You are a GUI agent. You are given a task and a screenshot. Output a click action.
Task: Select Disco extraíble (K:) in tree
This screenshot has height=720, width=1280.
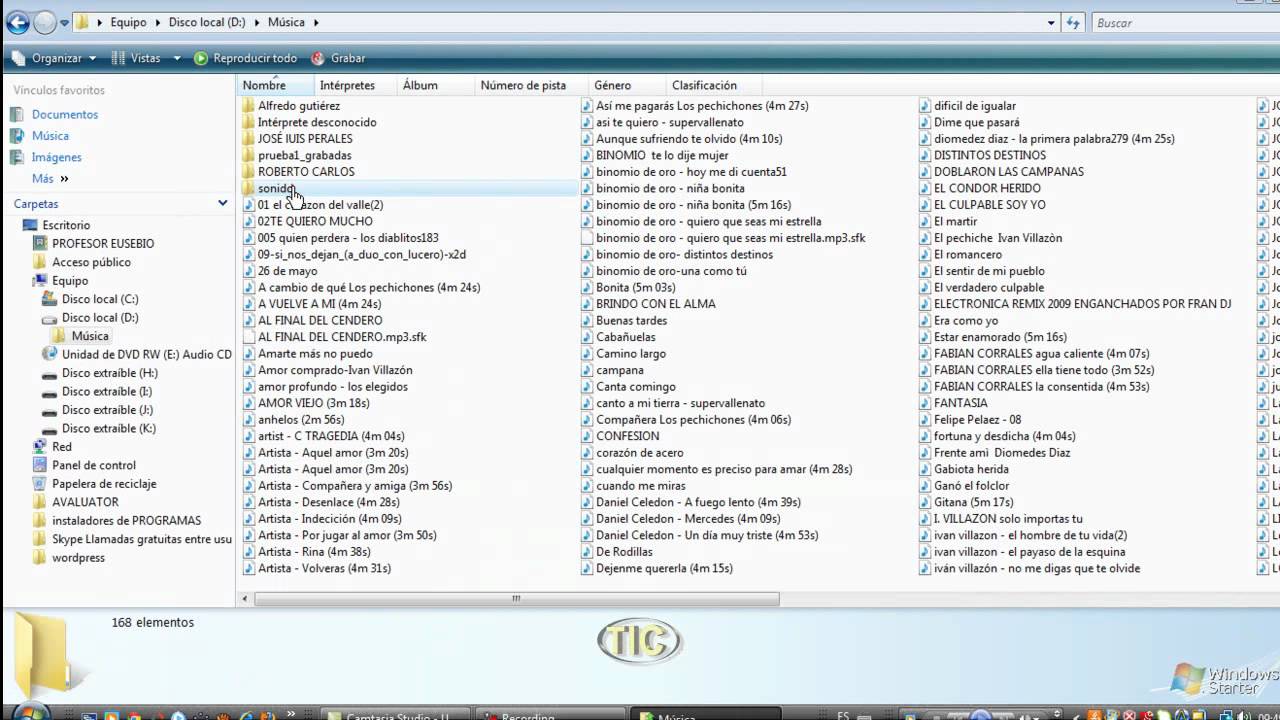tap(109, 429)
